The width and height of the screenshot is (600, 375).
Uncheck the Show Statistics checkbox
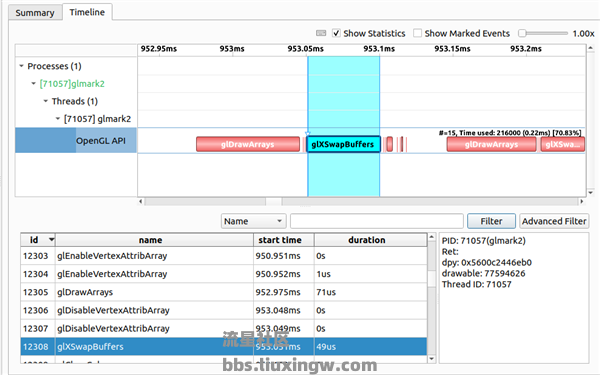[336, 33]
